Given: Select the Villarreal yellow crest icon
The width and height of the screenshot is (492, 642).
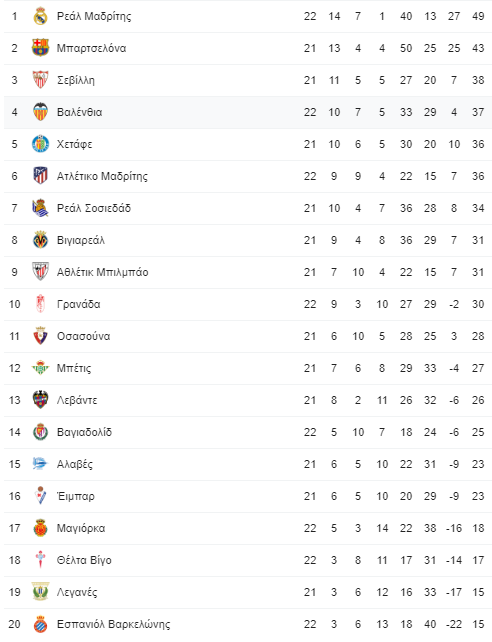Looking at the screenshot, I should pos(40,240).
